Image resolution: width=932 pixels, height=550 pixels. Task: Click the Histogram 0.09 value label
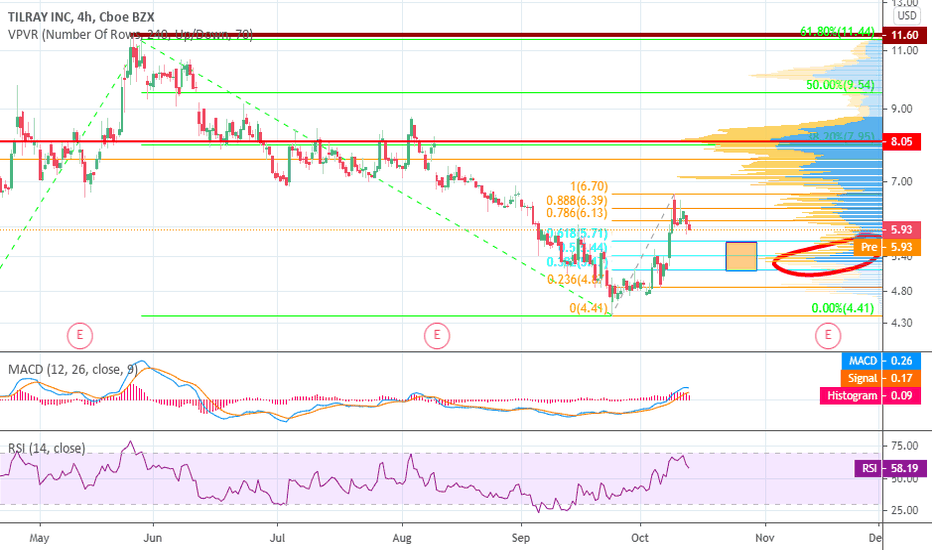870,395
